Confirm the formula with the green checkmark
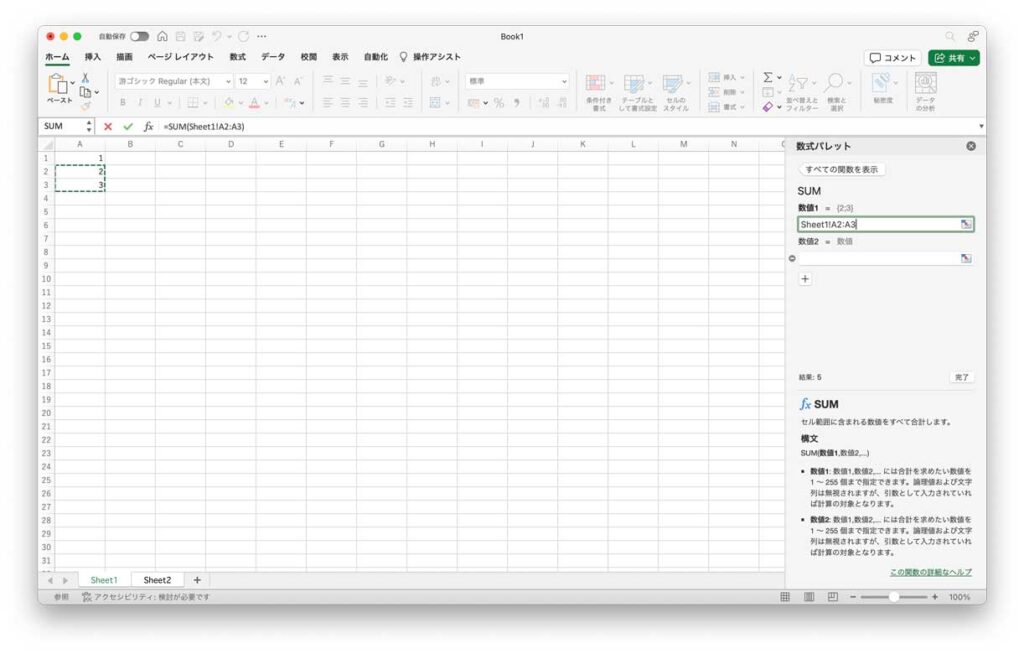 [x=127, y=127]
